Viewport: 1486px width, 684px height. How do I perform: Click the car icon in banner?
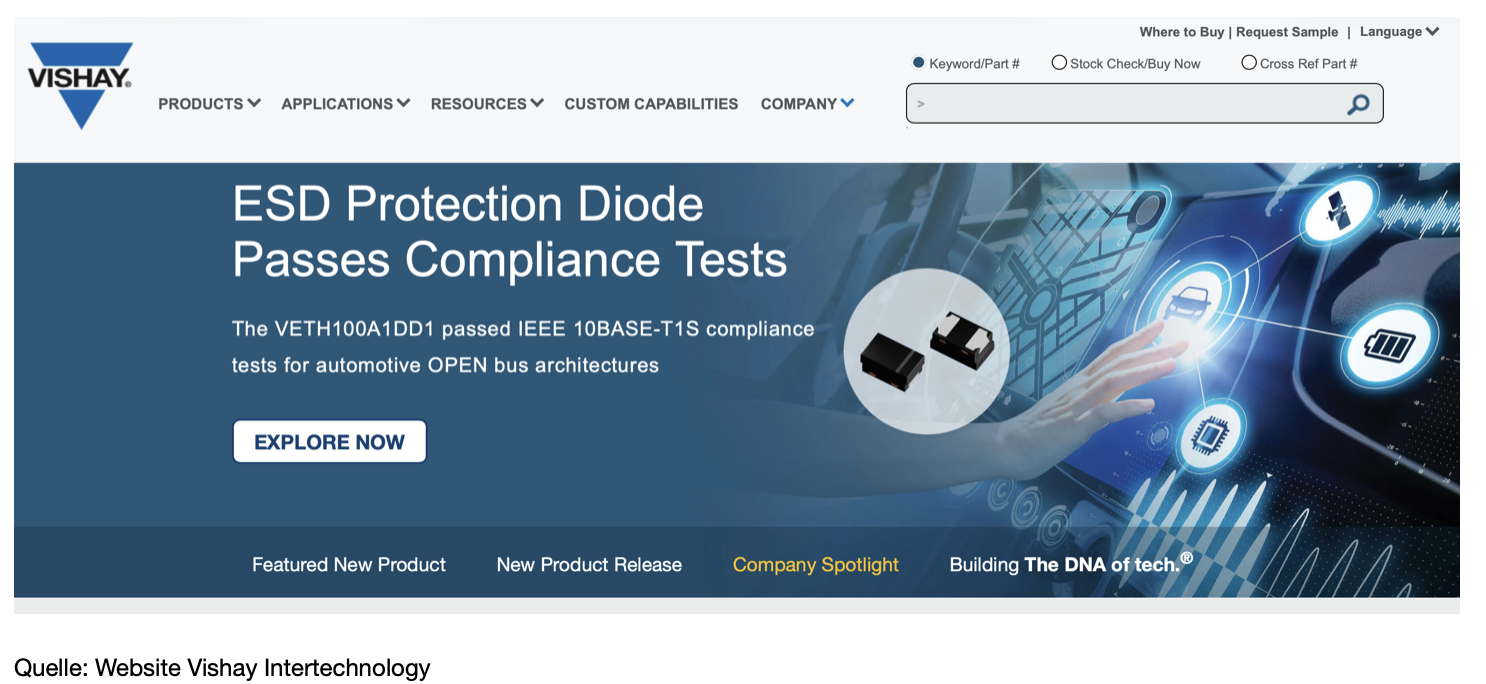coord(1188,298)
